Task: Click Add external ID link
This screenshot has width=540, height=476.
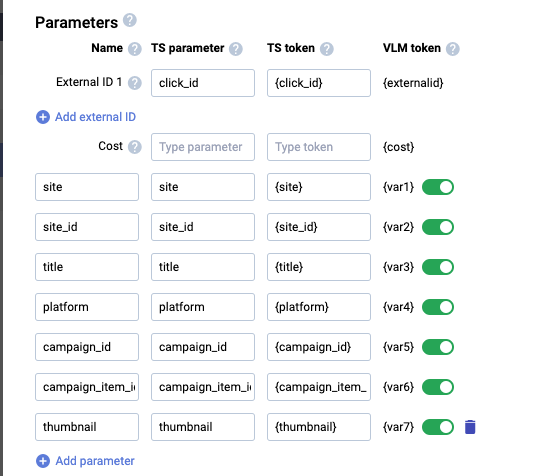Action: click(95, 117)
